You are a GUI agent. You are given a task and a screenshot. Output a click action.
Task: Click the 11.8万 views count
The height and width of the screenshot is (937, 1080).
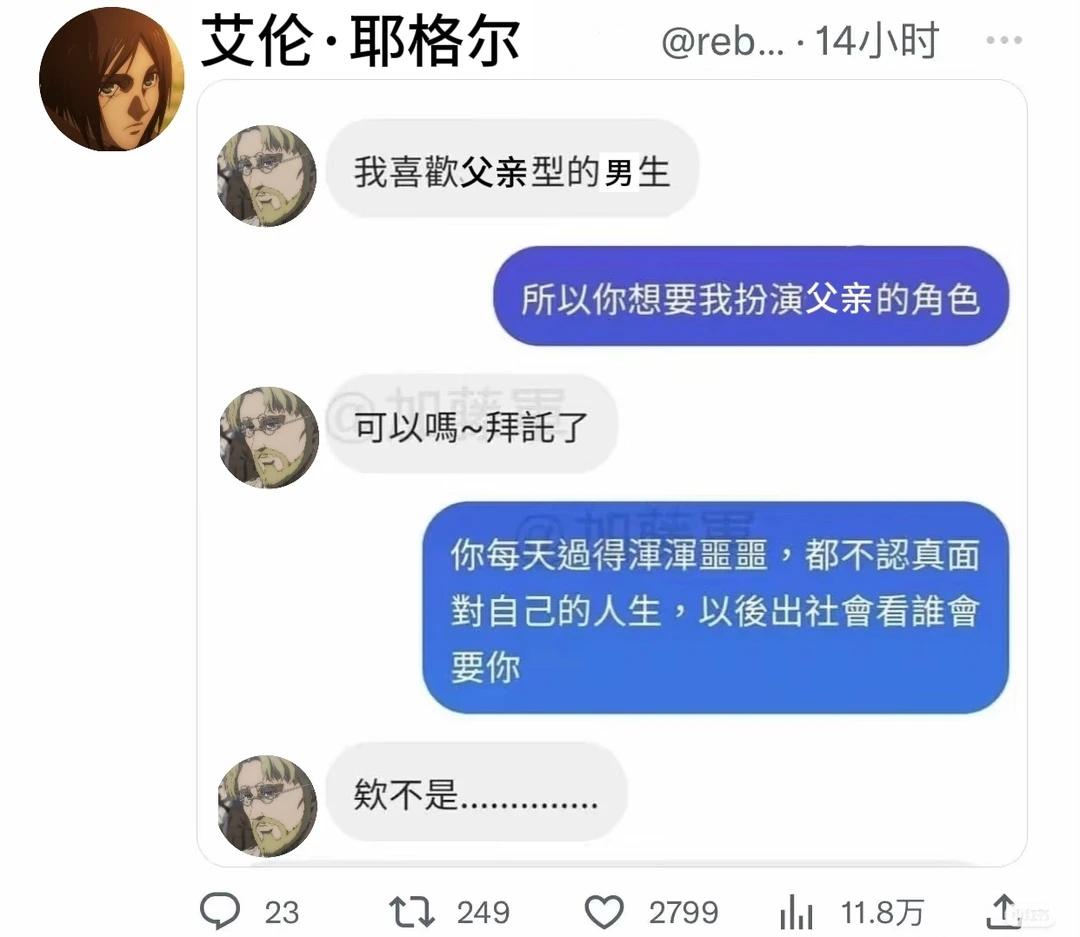pos(882,912)
